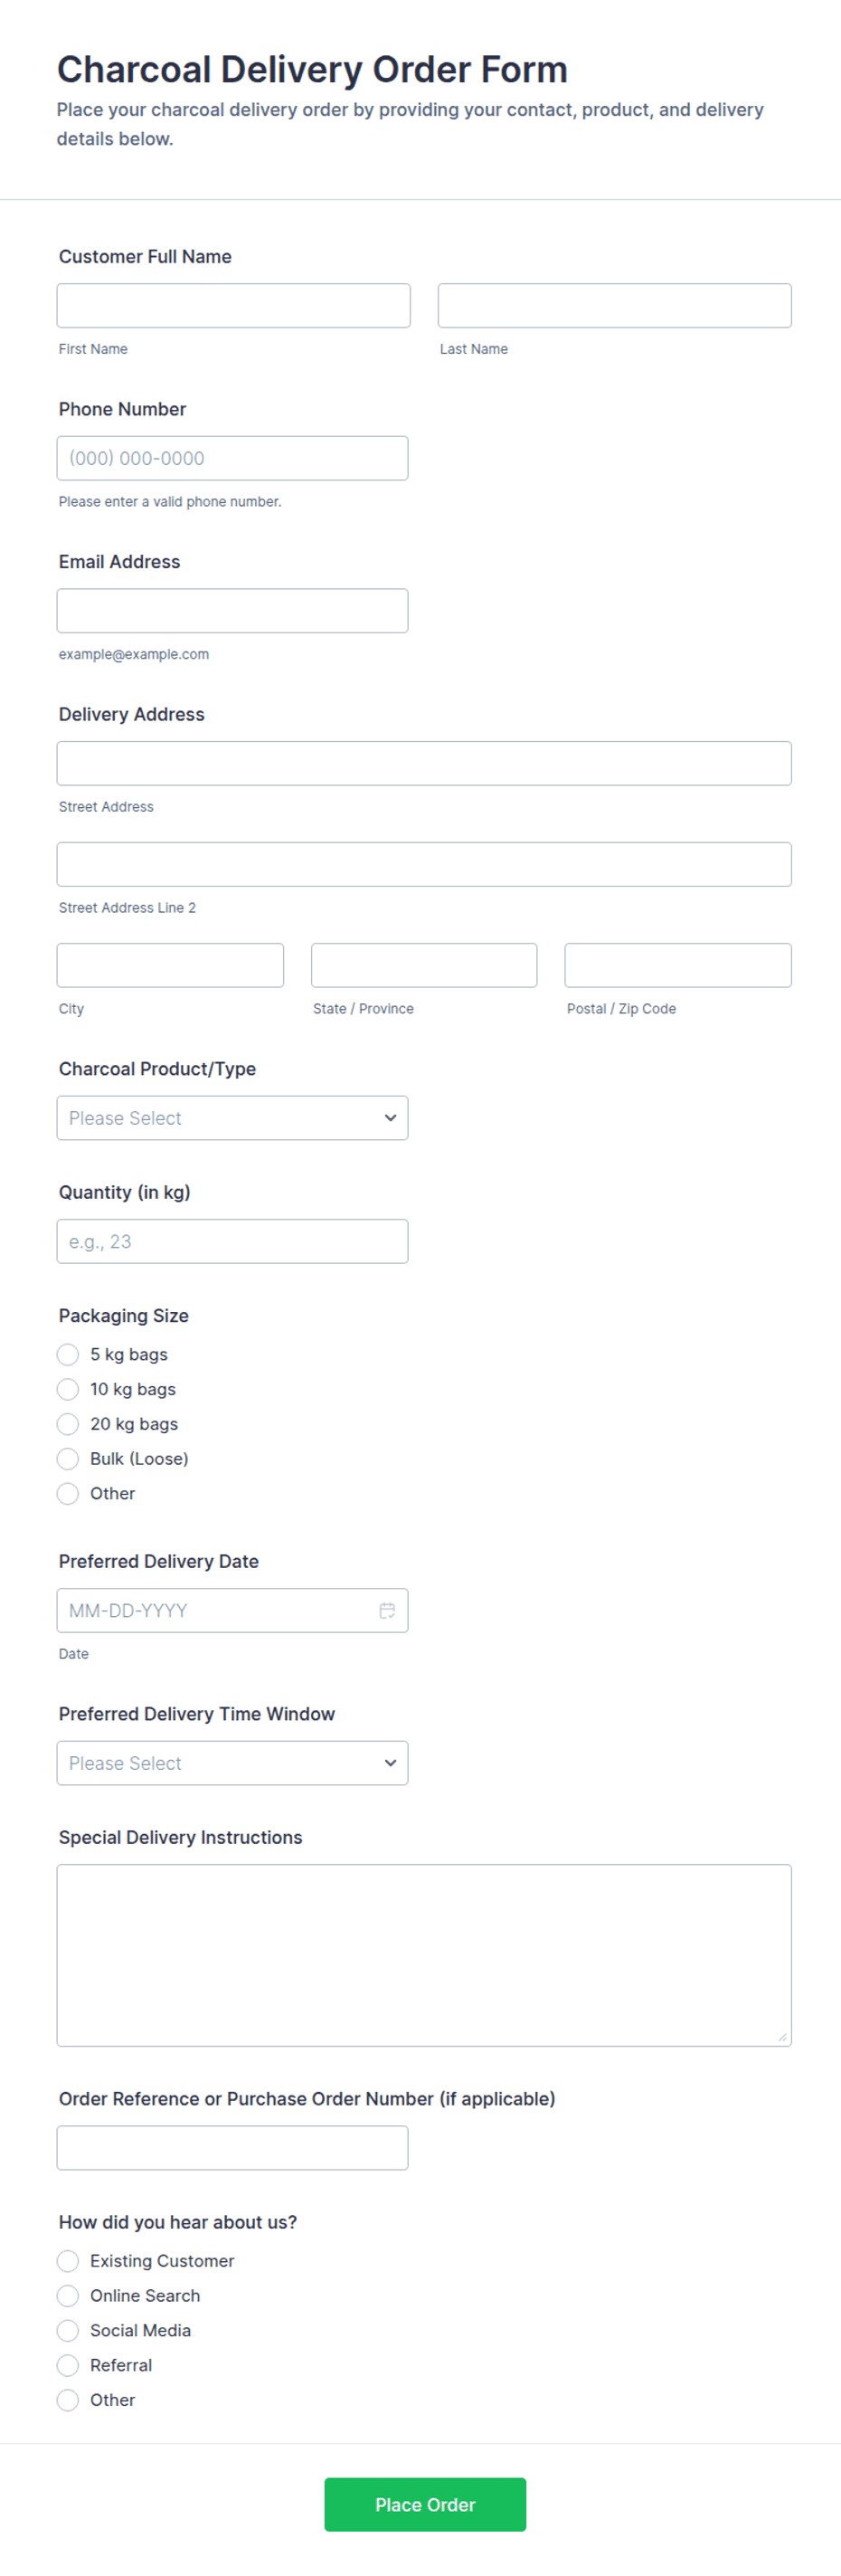This screenshot has width=841, height=2576.
Task: Select Existing Customer option
Action: 68,2261
